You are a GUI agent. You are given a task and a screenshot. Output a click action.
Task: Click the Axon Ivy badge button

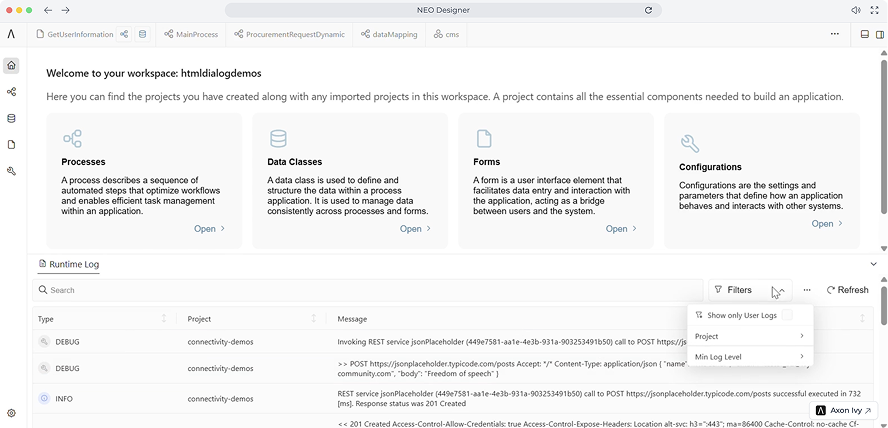point(843,410)
